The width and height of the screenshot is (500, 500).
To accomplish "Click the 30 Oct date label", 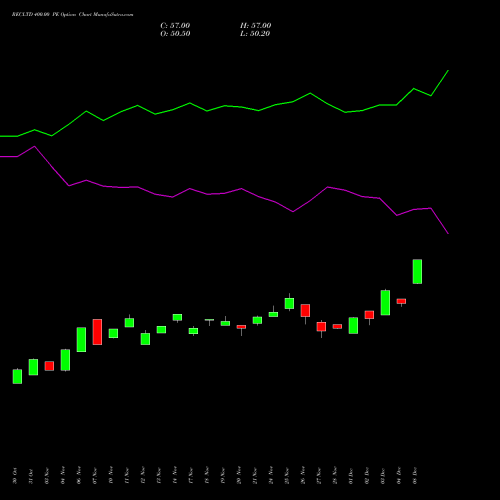I will [x=15, y=476].
